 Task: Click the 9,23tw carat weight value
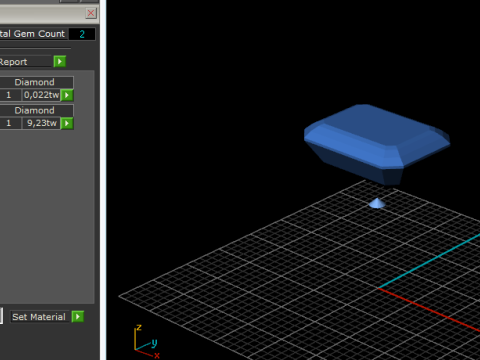41,123
